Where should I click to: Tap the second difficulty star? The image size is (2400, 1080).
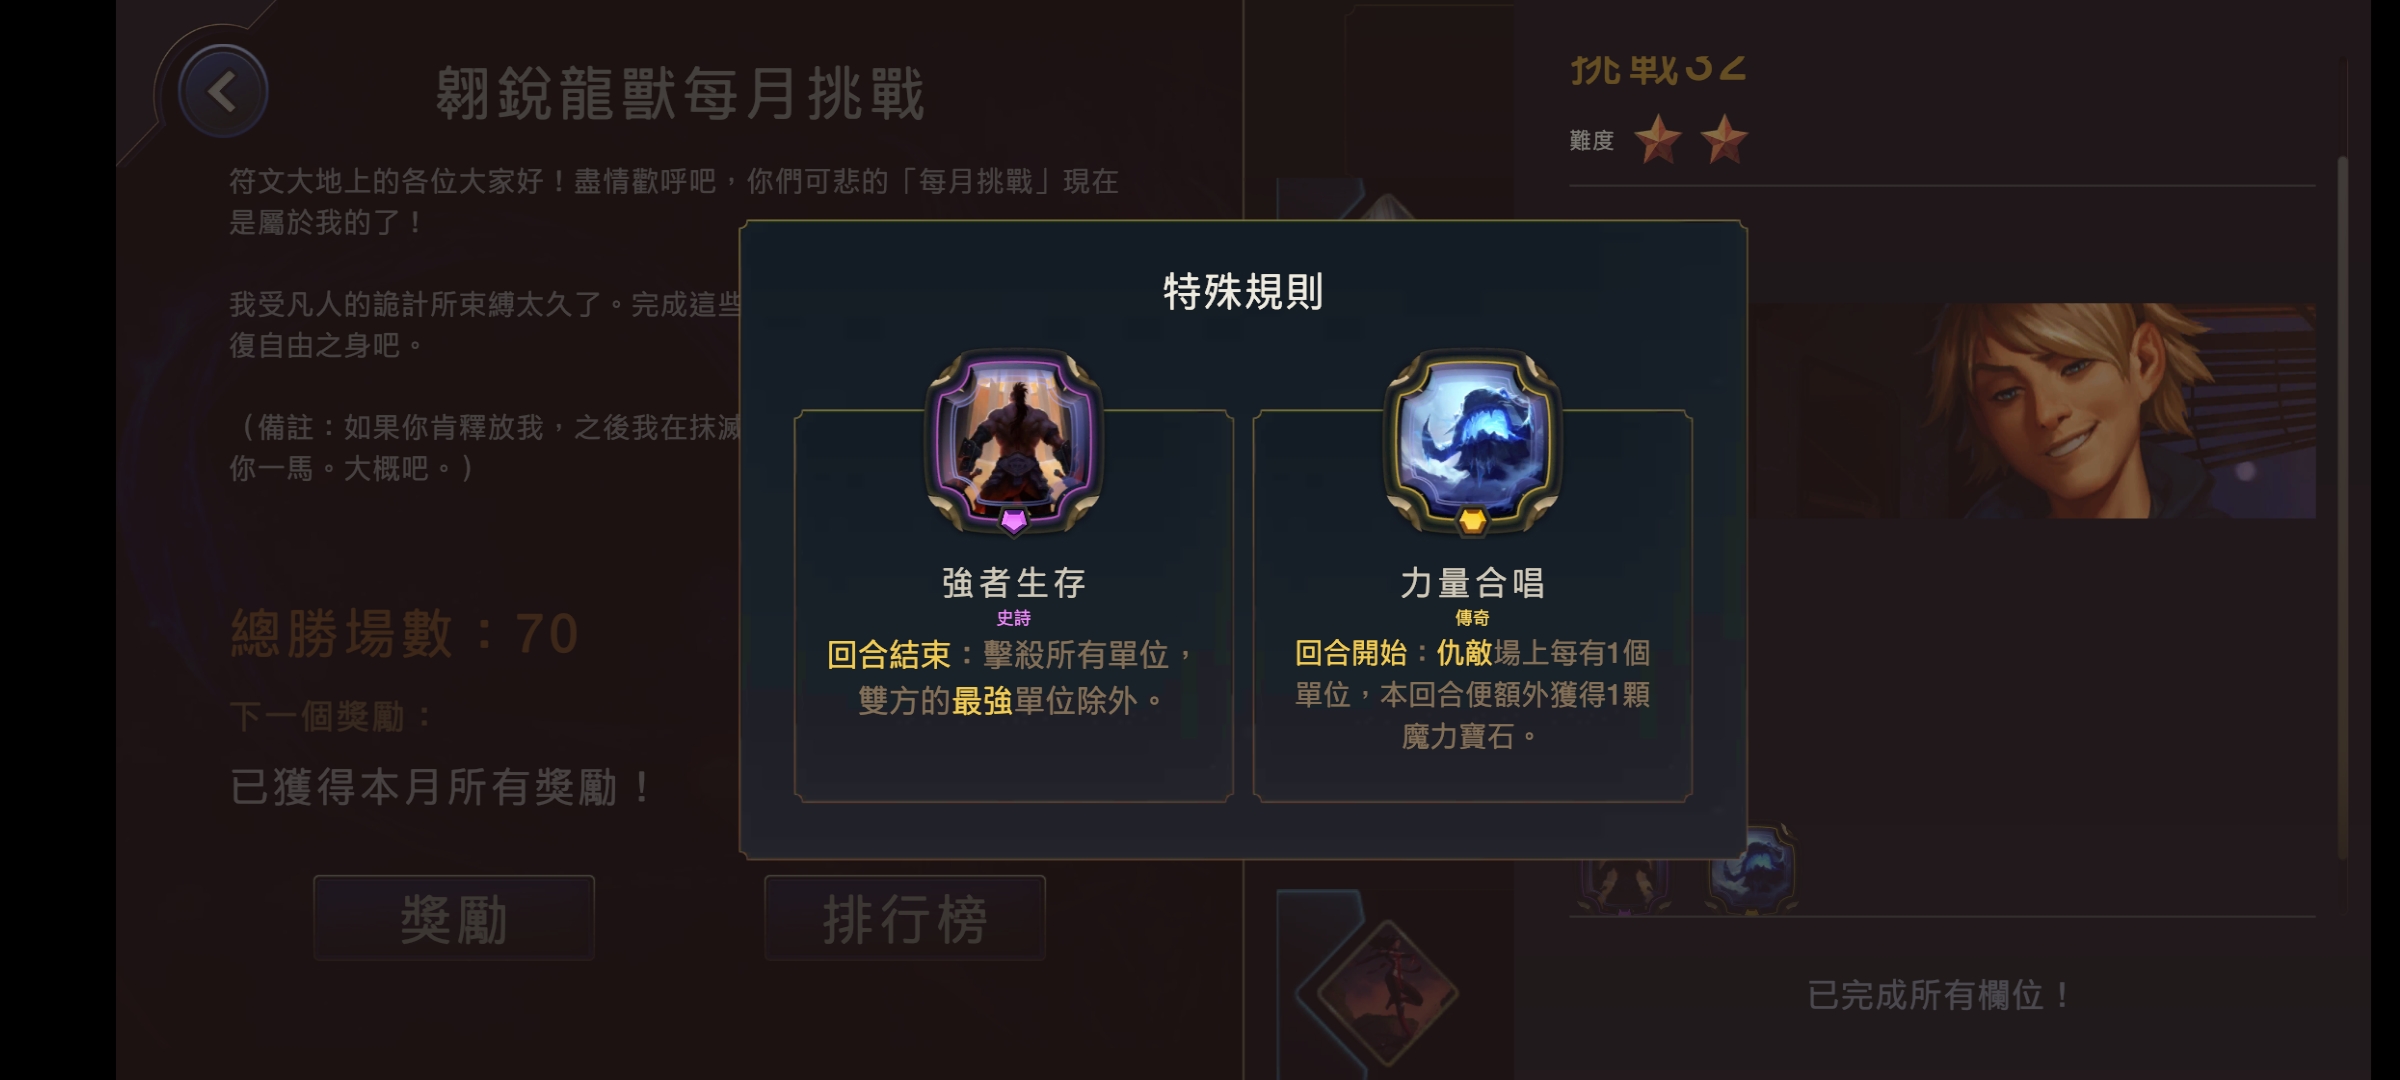click(x=1724, y=139)
